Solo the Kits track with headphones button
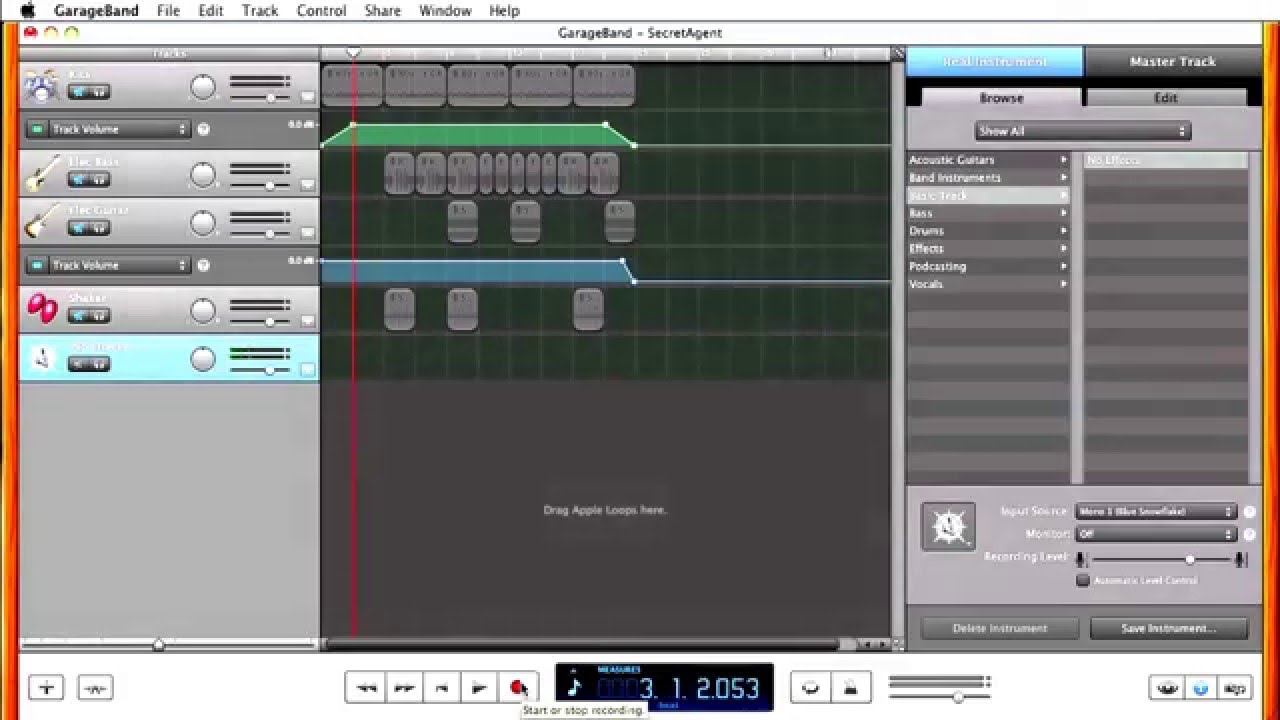This screenshot has height=720, width=1280. click(x=99, y=92)
